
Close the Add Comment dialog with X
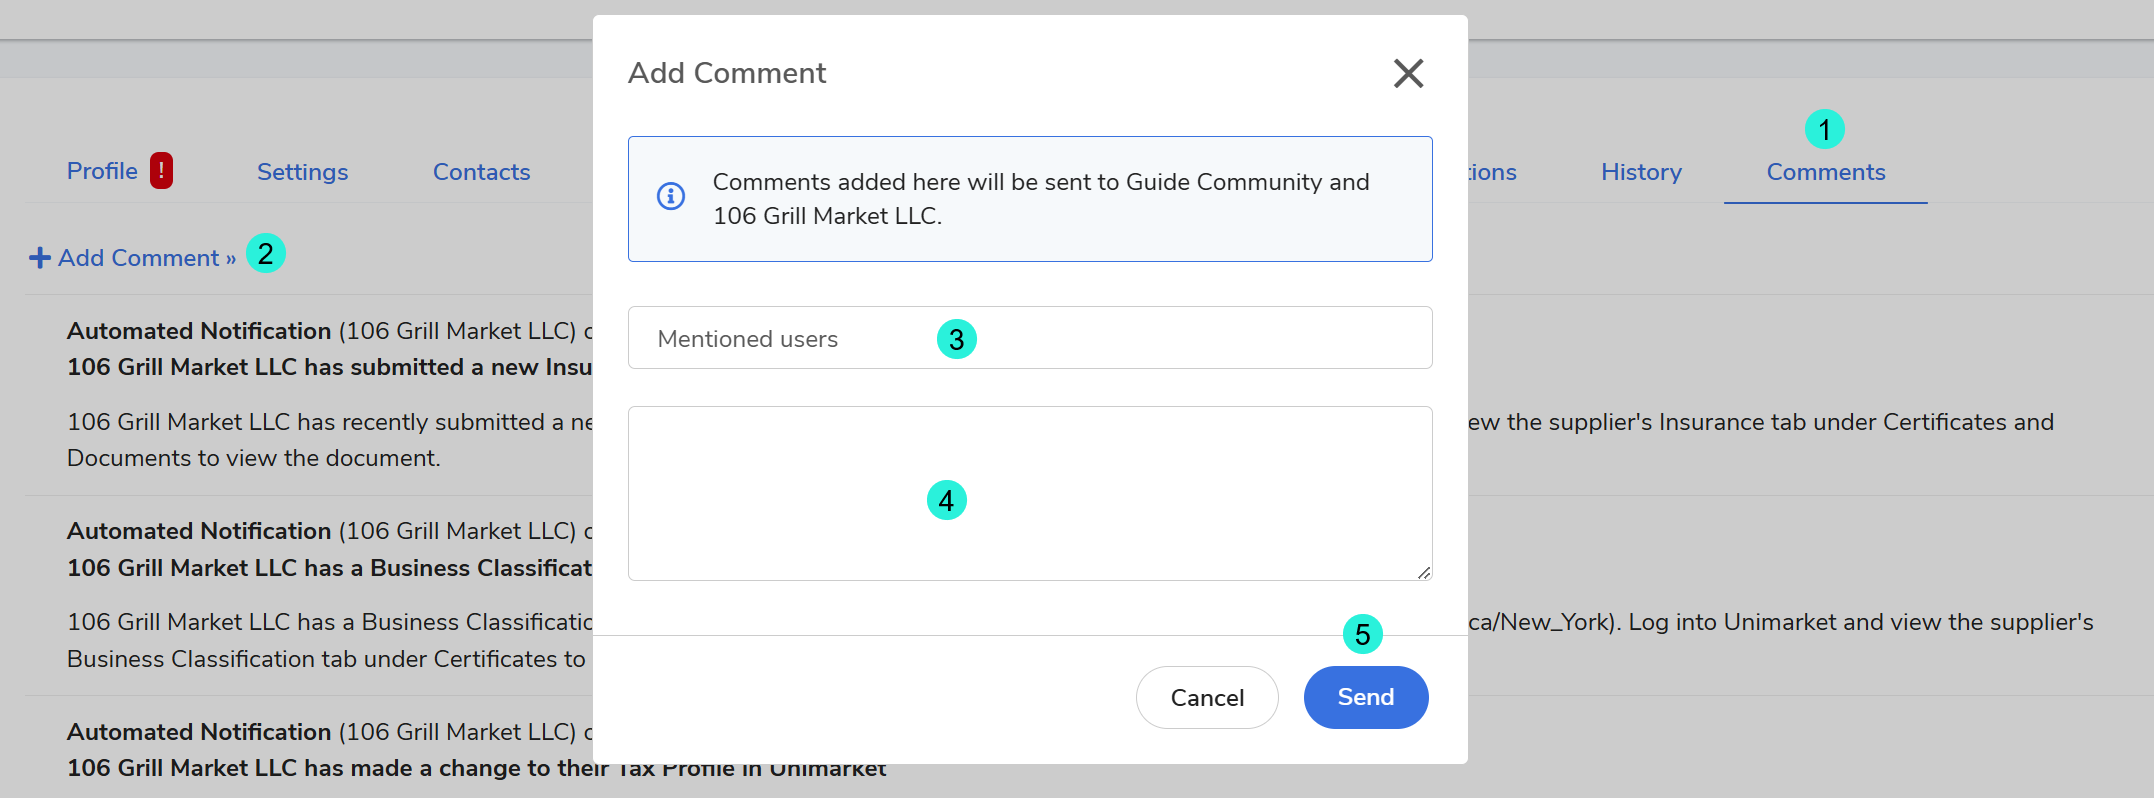(x=1408, y=73)
